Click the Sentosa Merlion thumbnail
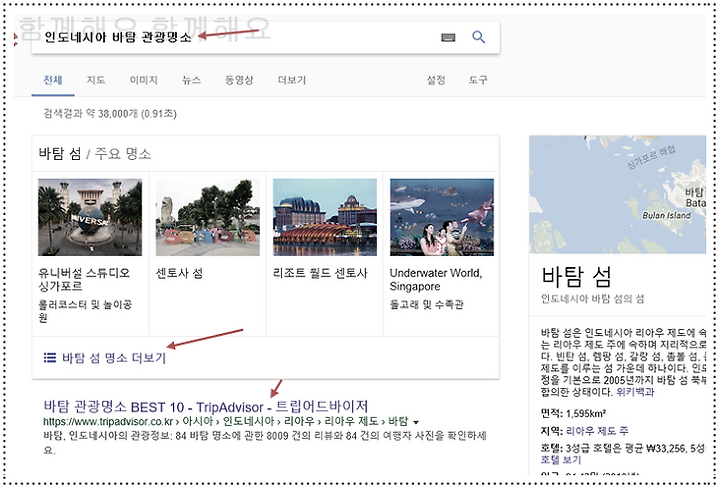This screenshot has height=489, width=720. 208,217
